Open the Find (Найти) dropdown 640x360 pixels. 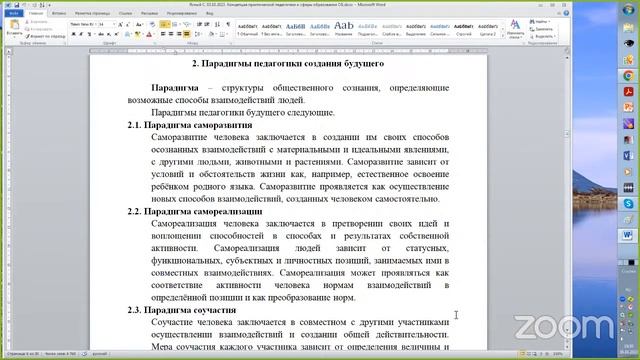pos(540,22)
